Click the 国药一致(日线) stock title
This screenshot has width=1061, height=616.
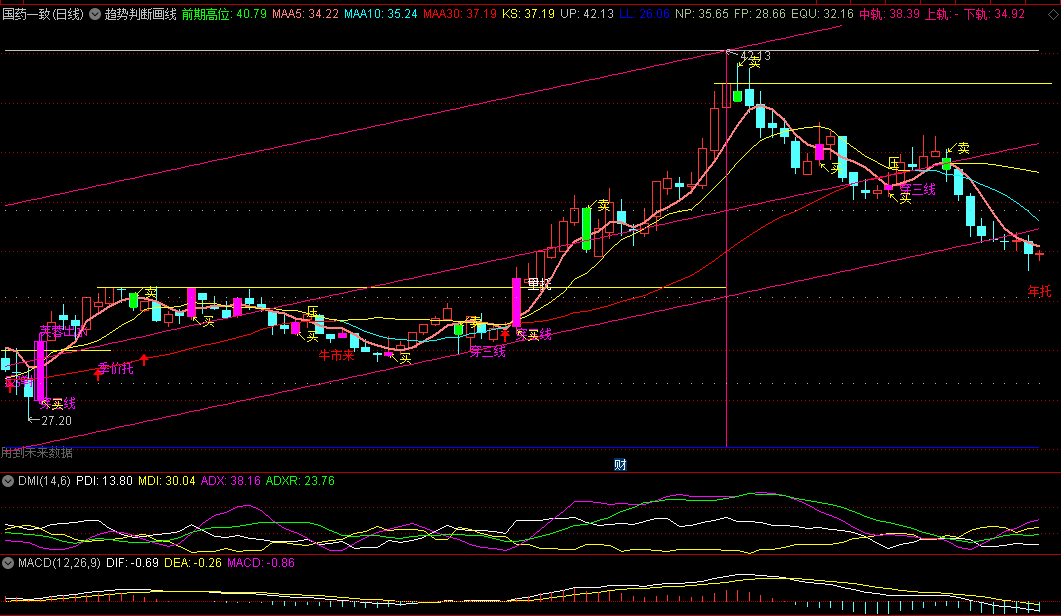[43, 14]
